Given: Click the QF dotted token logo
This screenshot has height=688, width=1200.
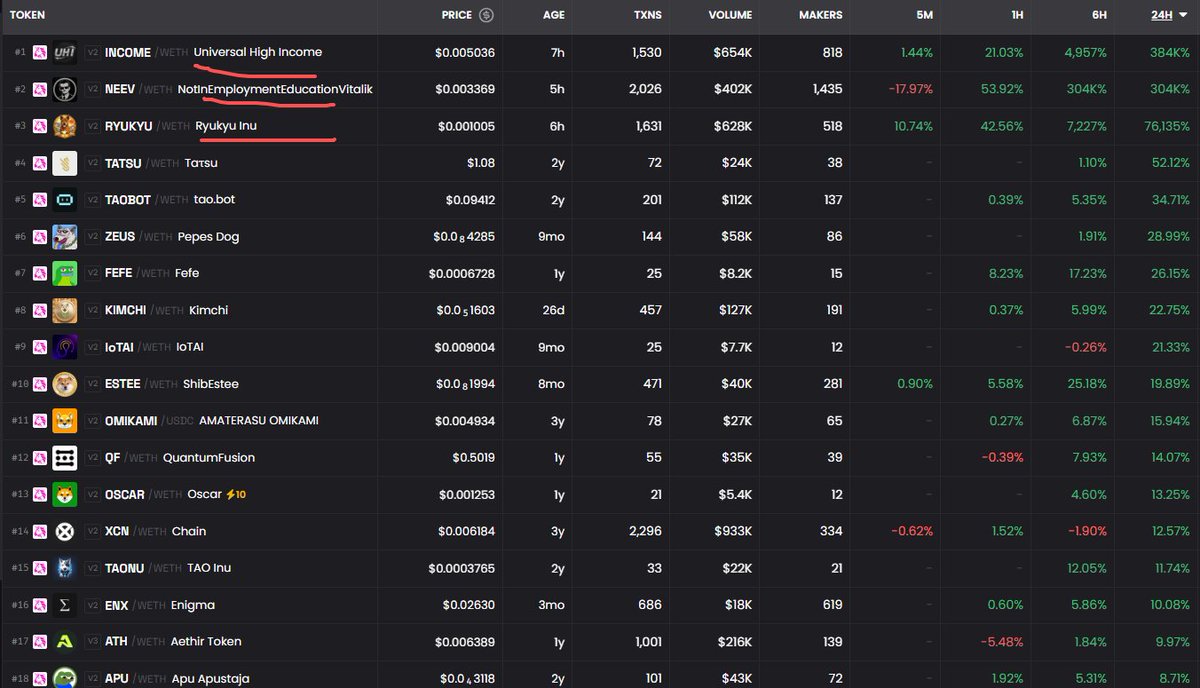Looking at the screenshot, I should (65, 458).
